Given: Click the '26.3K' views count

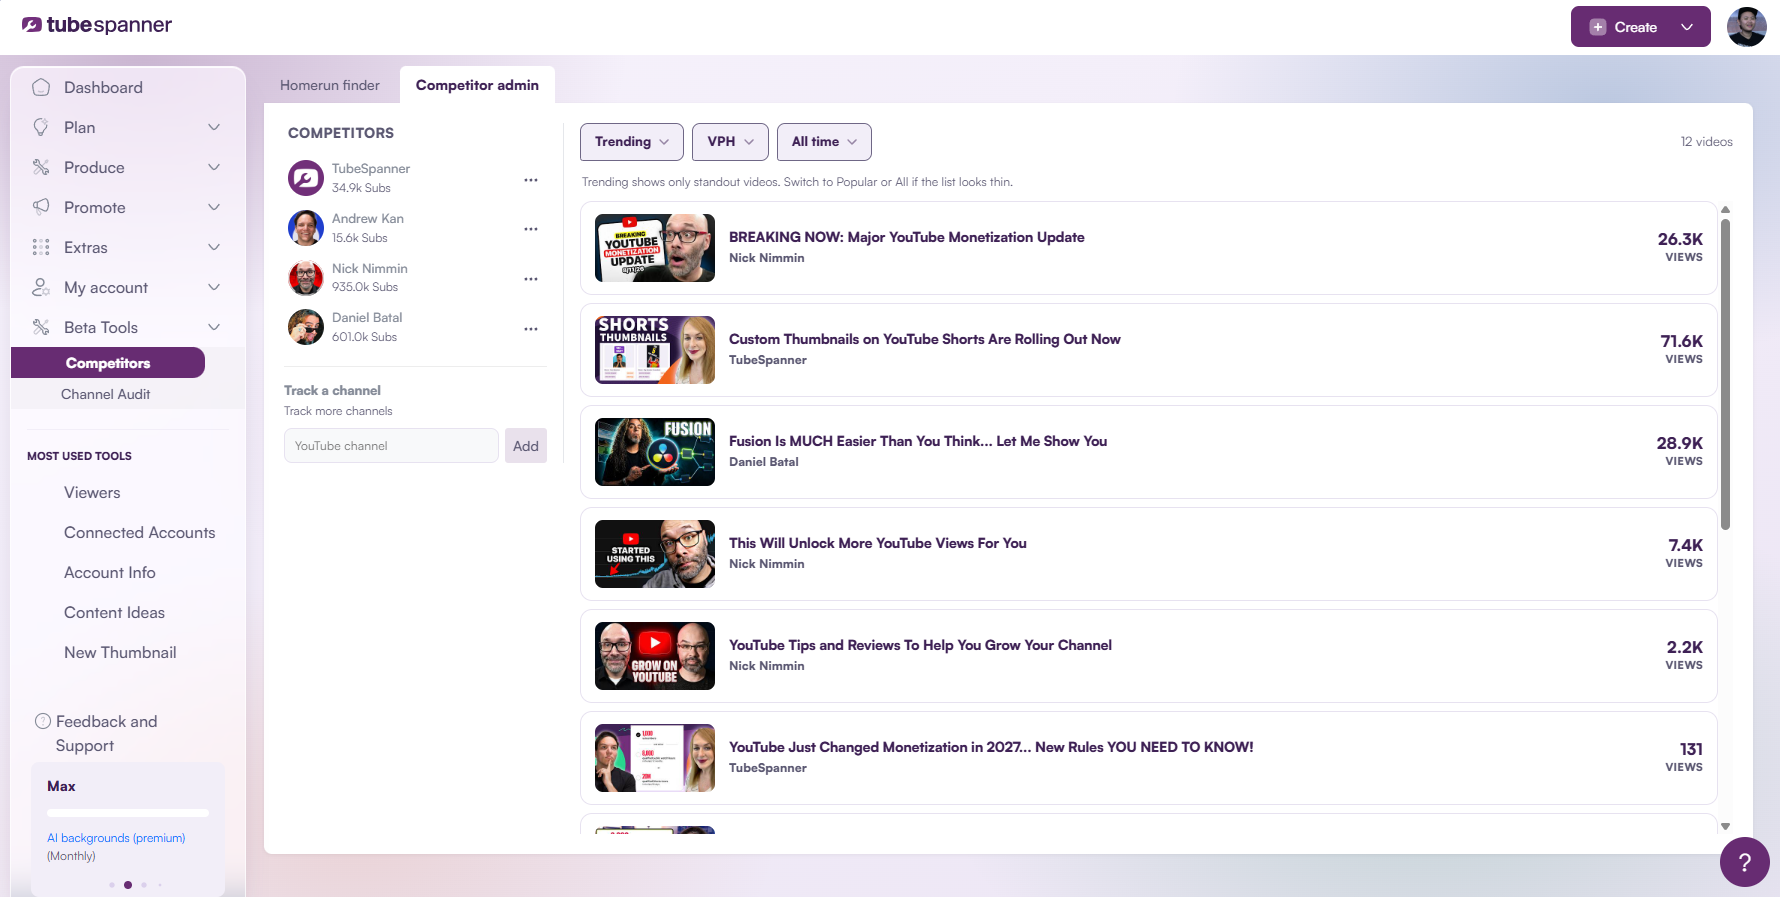Looking at the screenshot, I should (x=1680, y=239).
